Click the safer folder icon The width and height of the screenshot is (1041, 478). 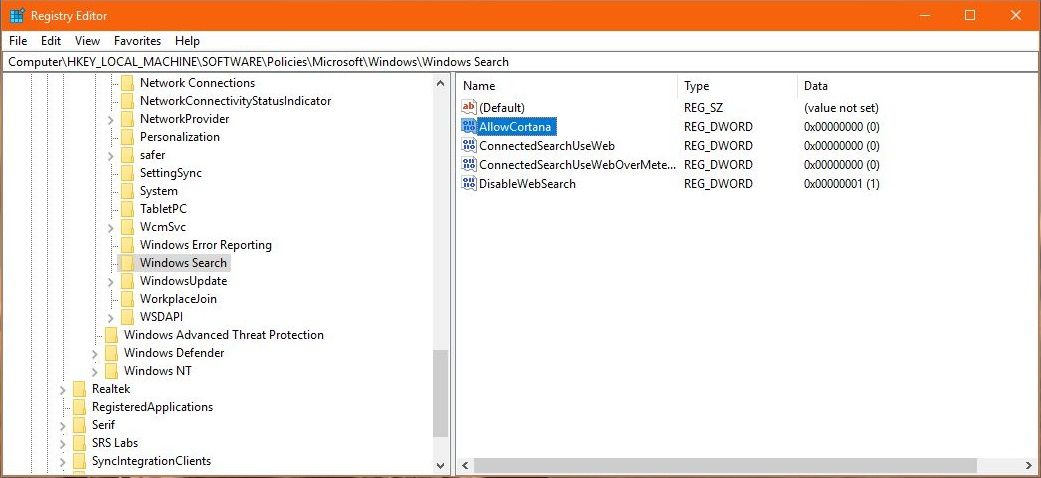[x=127, y=155]
